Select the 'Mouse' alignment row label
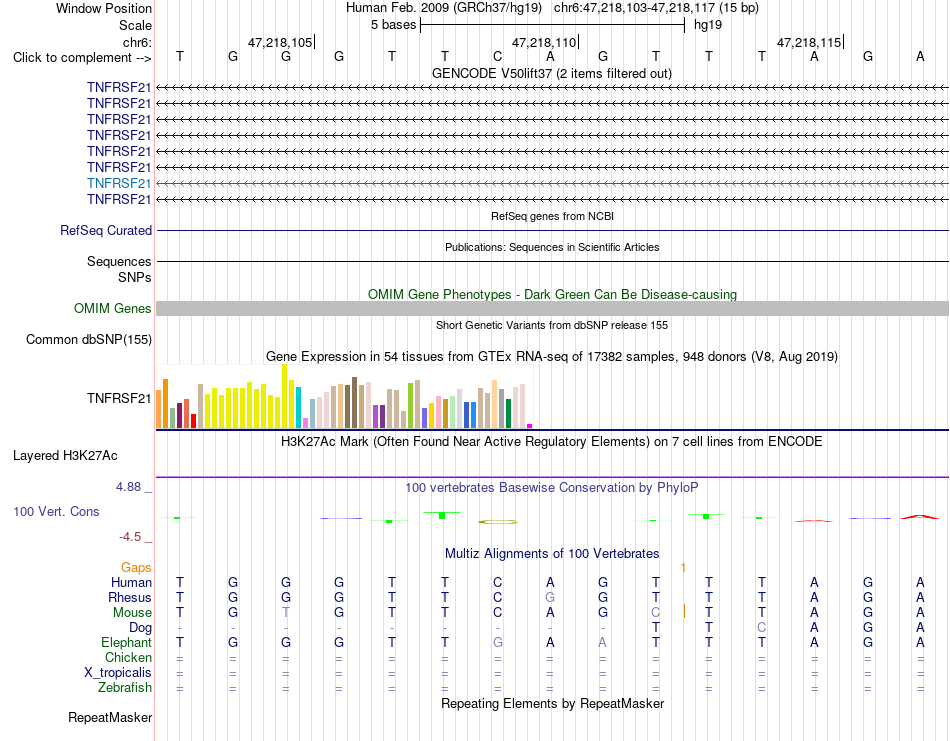This screenshot has height=741, width=950. (132, 613)
